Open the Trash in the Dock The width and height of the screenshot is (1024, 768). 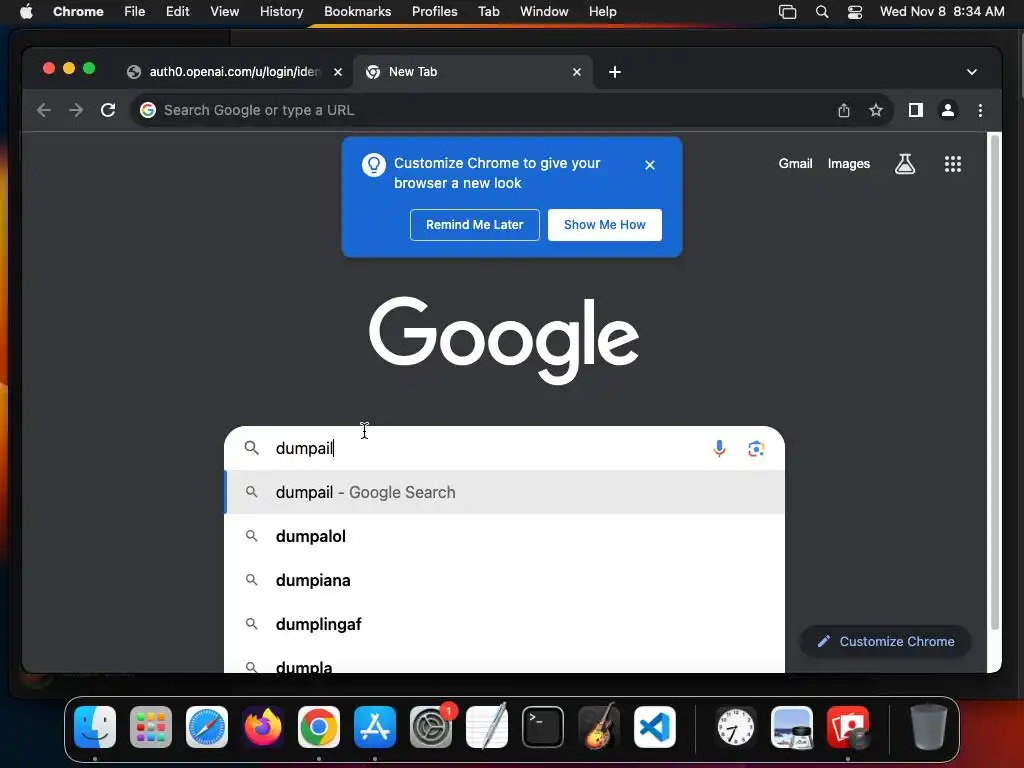928,727
